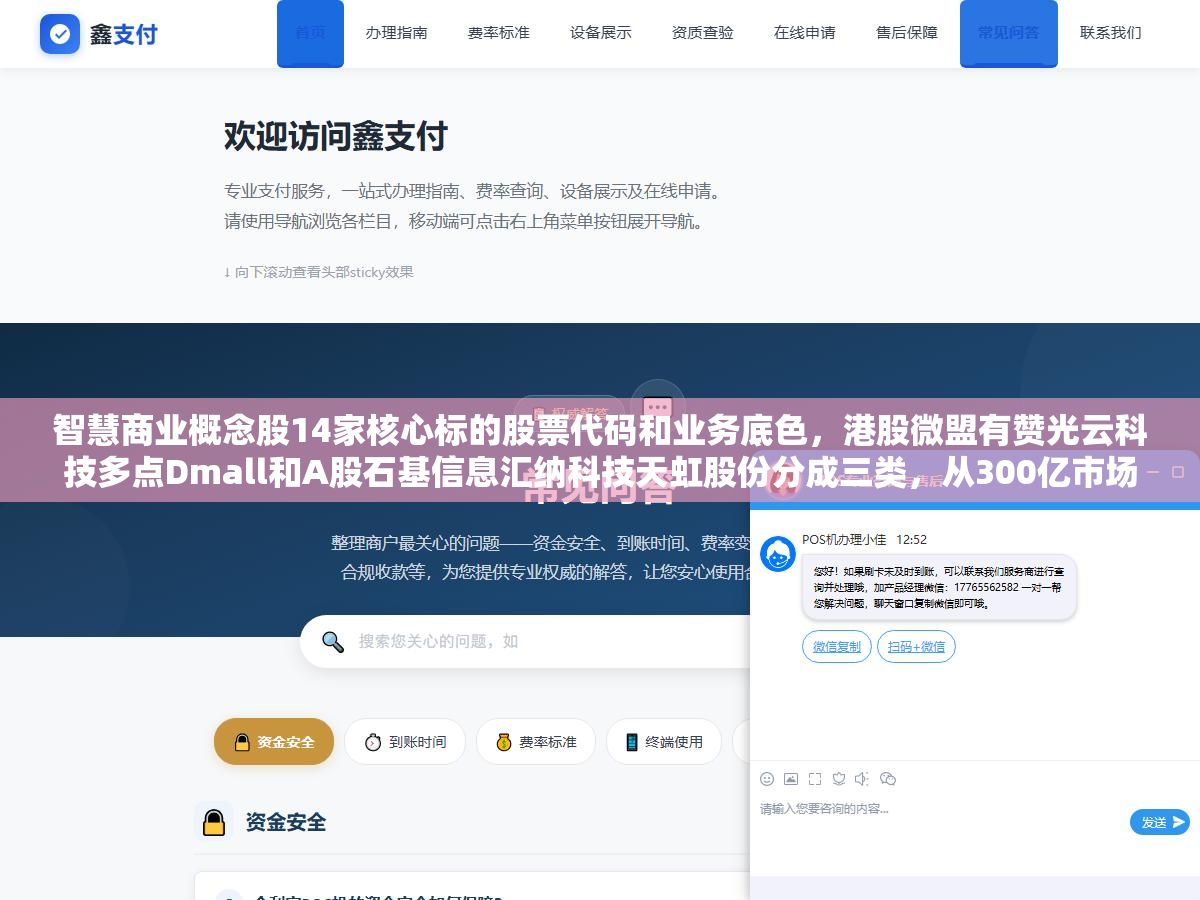Click the 资金安全 section heading text
Viewport: 1200px width, 900px height.
(x=286, y=822)
